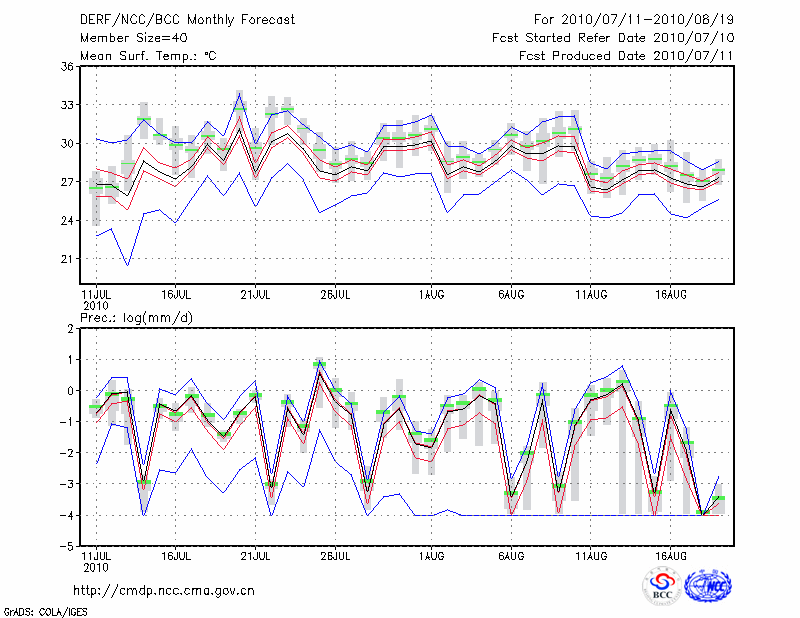The width and height of the screenshot is (800, 618).
Task: Click the 11AUG tick on precipitation chart
Action: coord(591,556)
